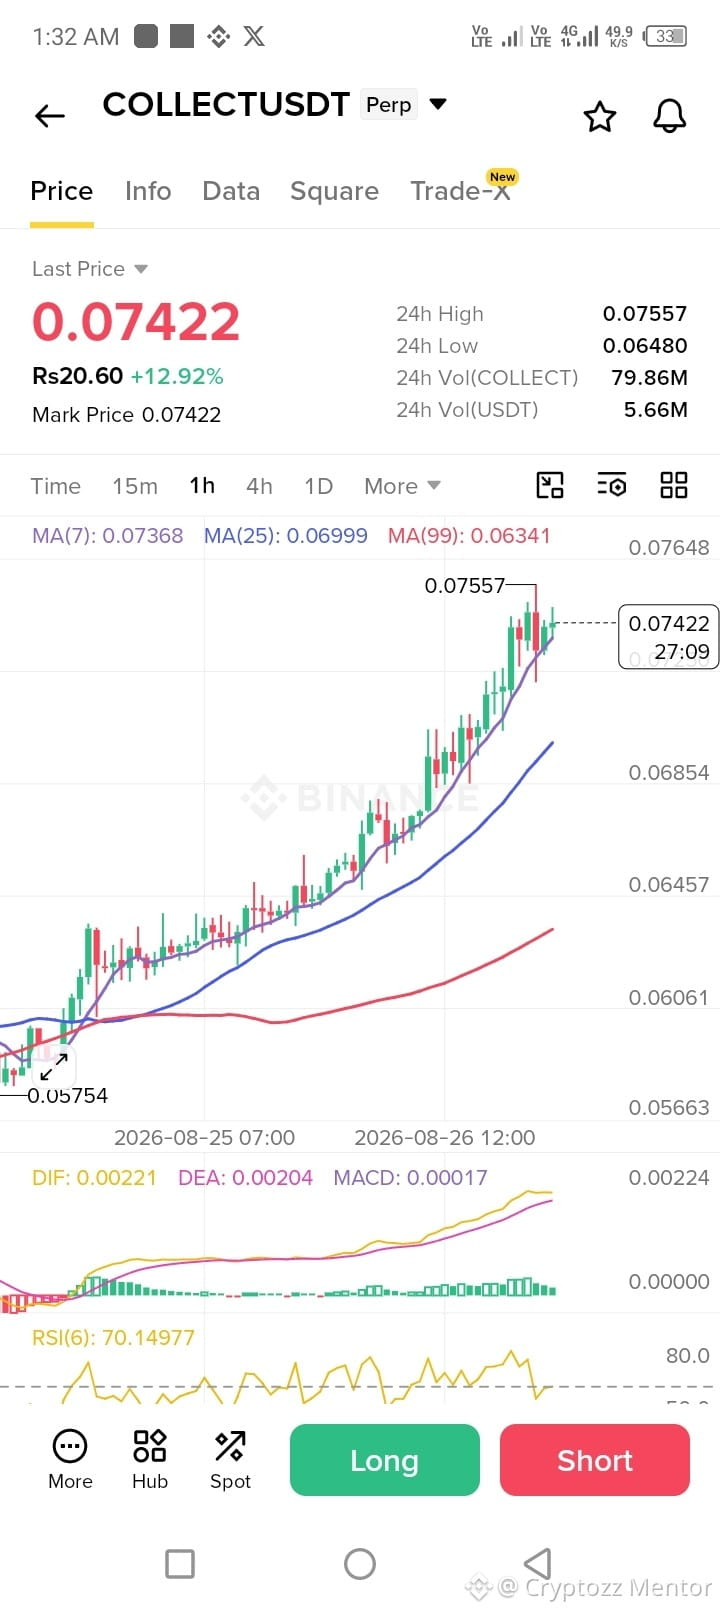The width and height of the screenshot is (720, 1612).
Task: Select the Time chart interval
Action: [56, 486]
